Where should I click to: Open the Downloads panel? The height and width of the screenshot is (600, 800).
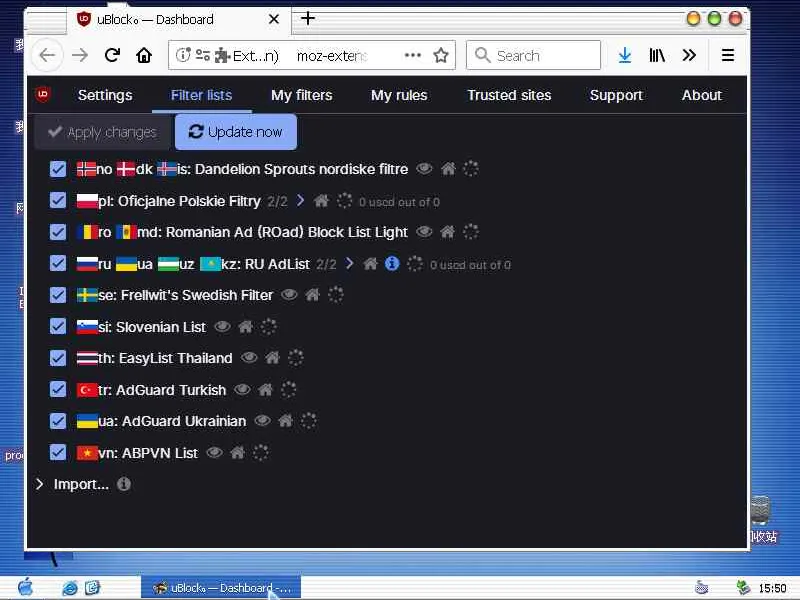click(x=624, y=55)
